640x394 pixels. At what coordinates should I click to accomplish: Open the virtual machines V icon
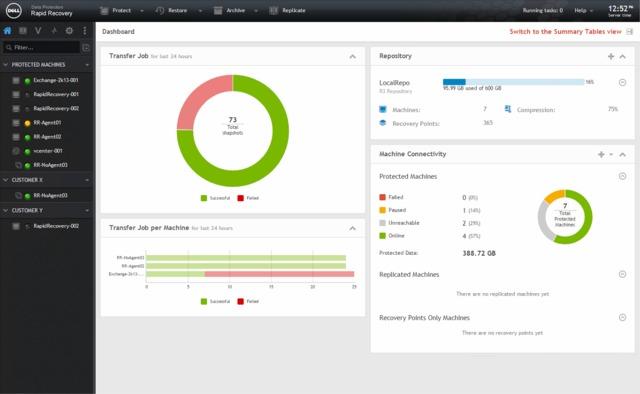(38, 31)
